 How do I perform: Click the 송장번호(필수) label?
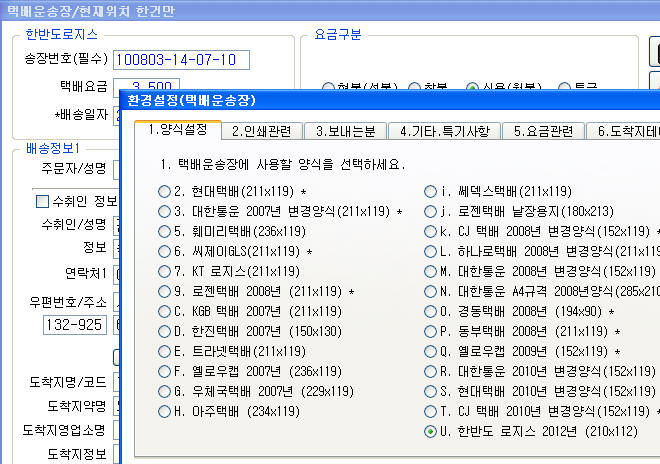[x=66, y=59]
